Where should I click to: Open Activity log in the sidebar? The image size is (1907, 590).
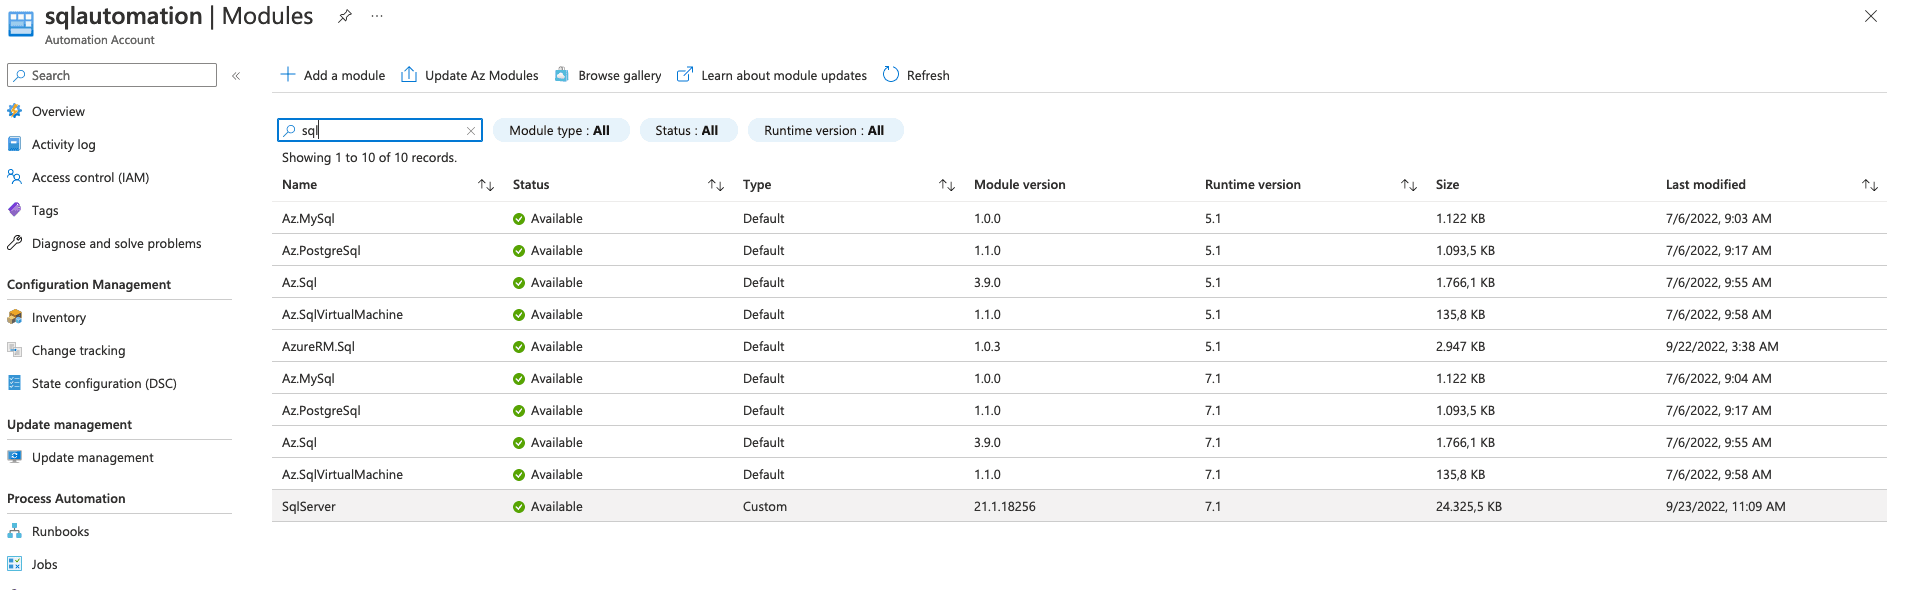coord(63,145)
